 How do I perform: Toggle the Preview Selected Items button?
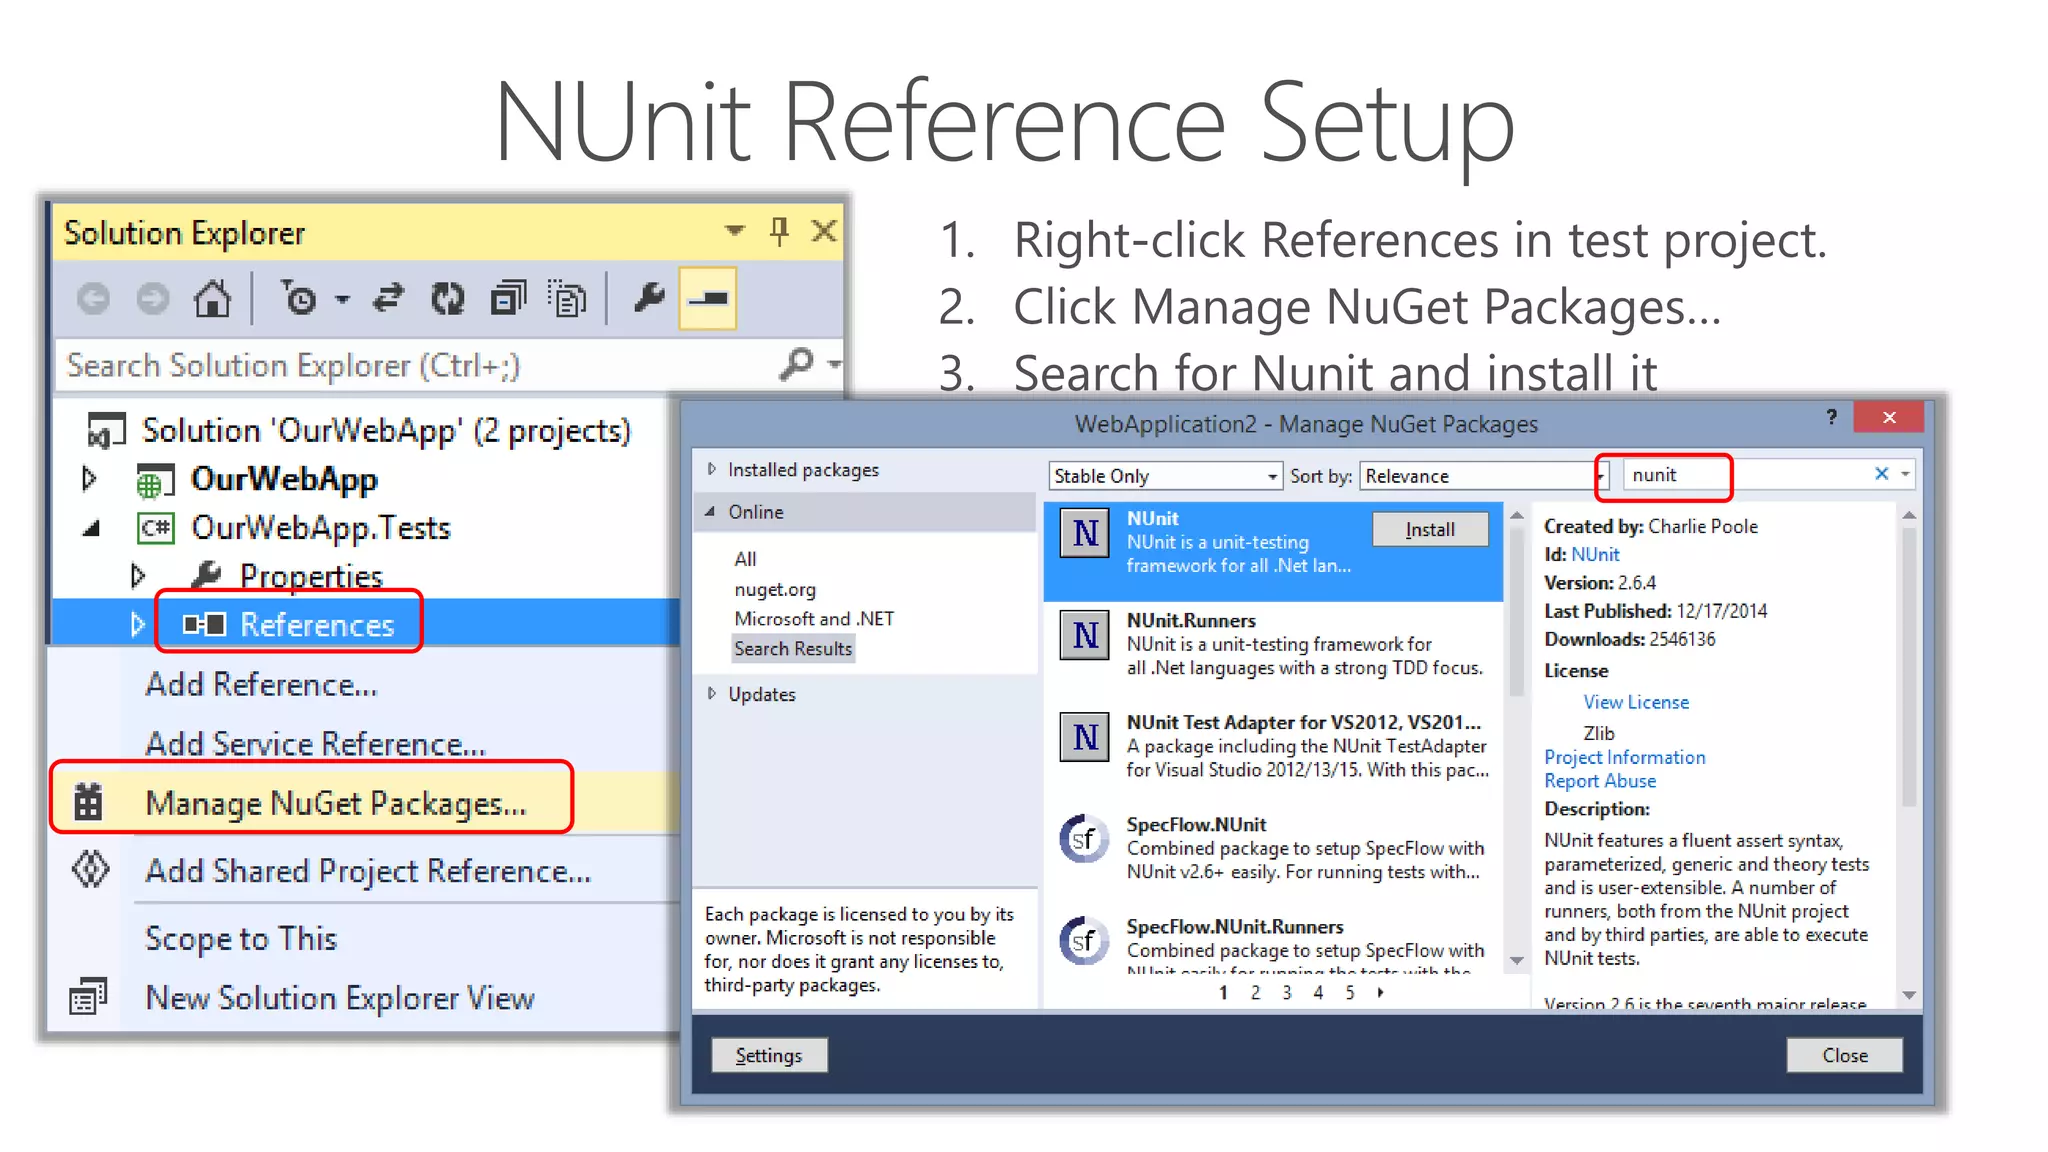pyautogui.click(x=708, y=299)
